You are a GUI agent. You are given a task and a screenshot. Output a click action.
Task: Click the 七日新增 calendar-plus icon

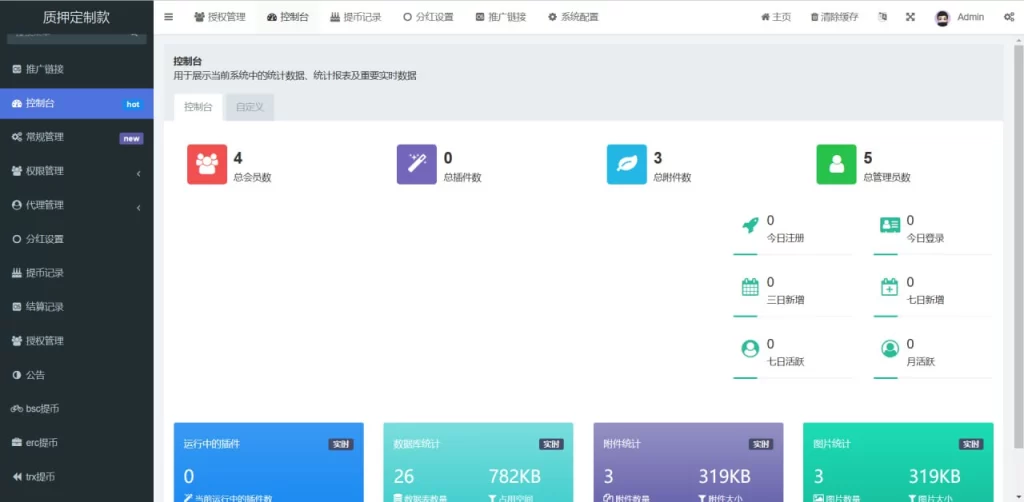tap(889, 287)
